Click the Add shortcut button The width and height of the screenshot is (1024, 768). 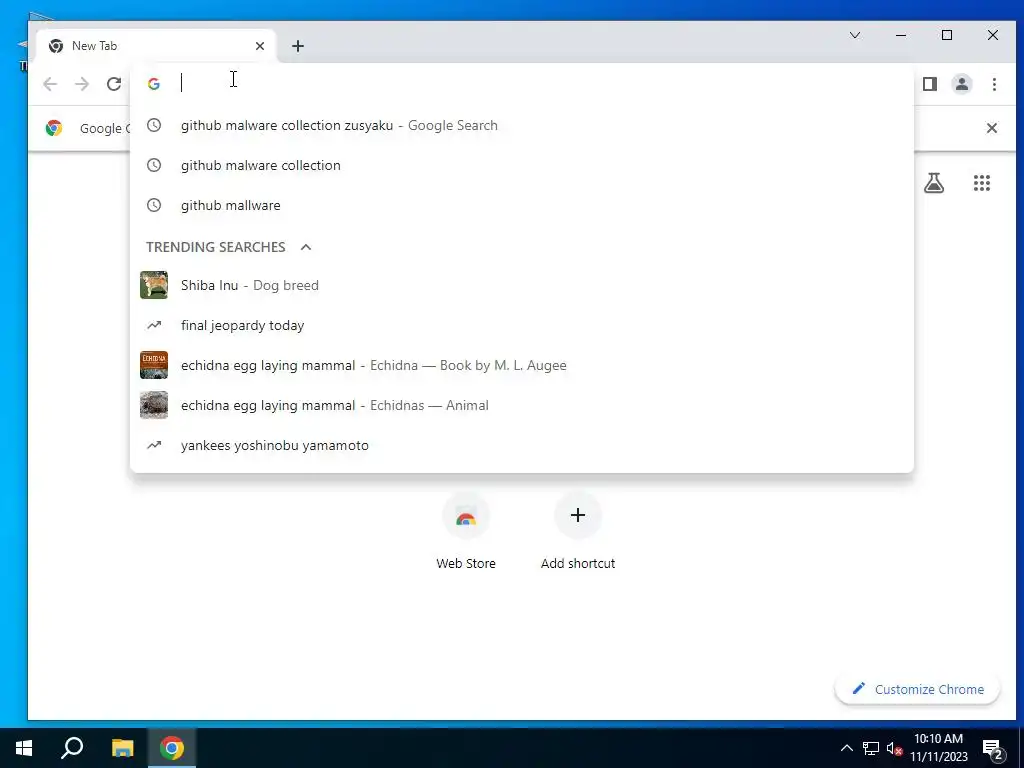coord(578,532)
